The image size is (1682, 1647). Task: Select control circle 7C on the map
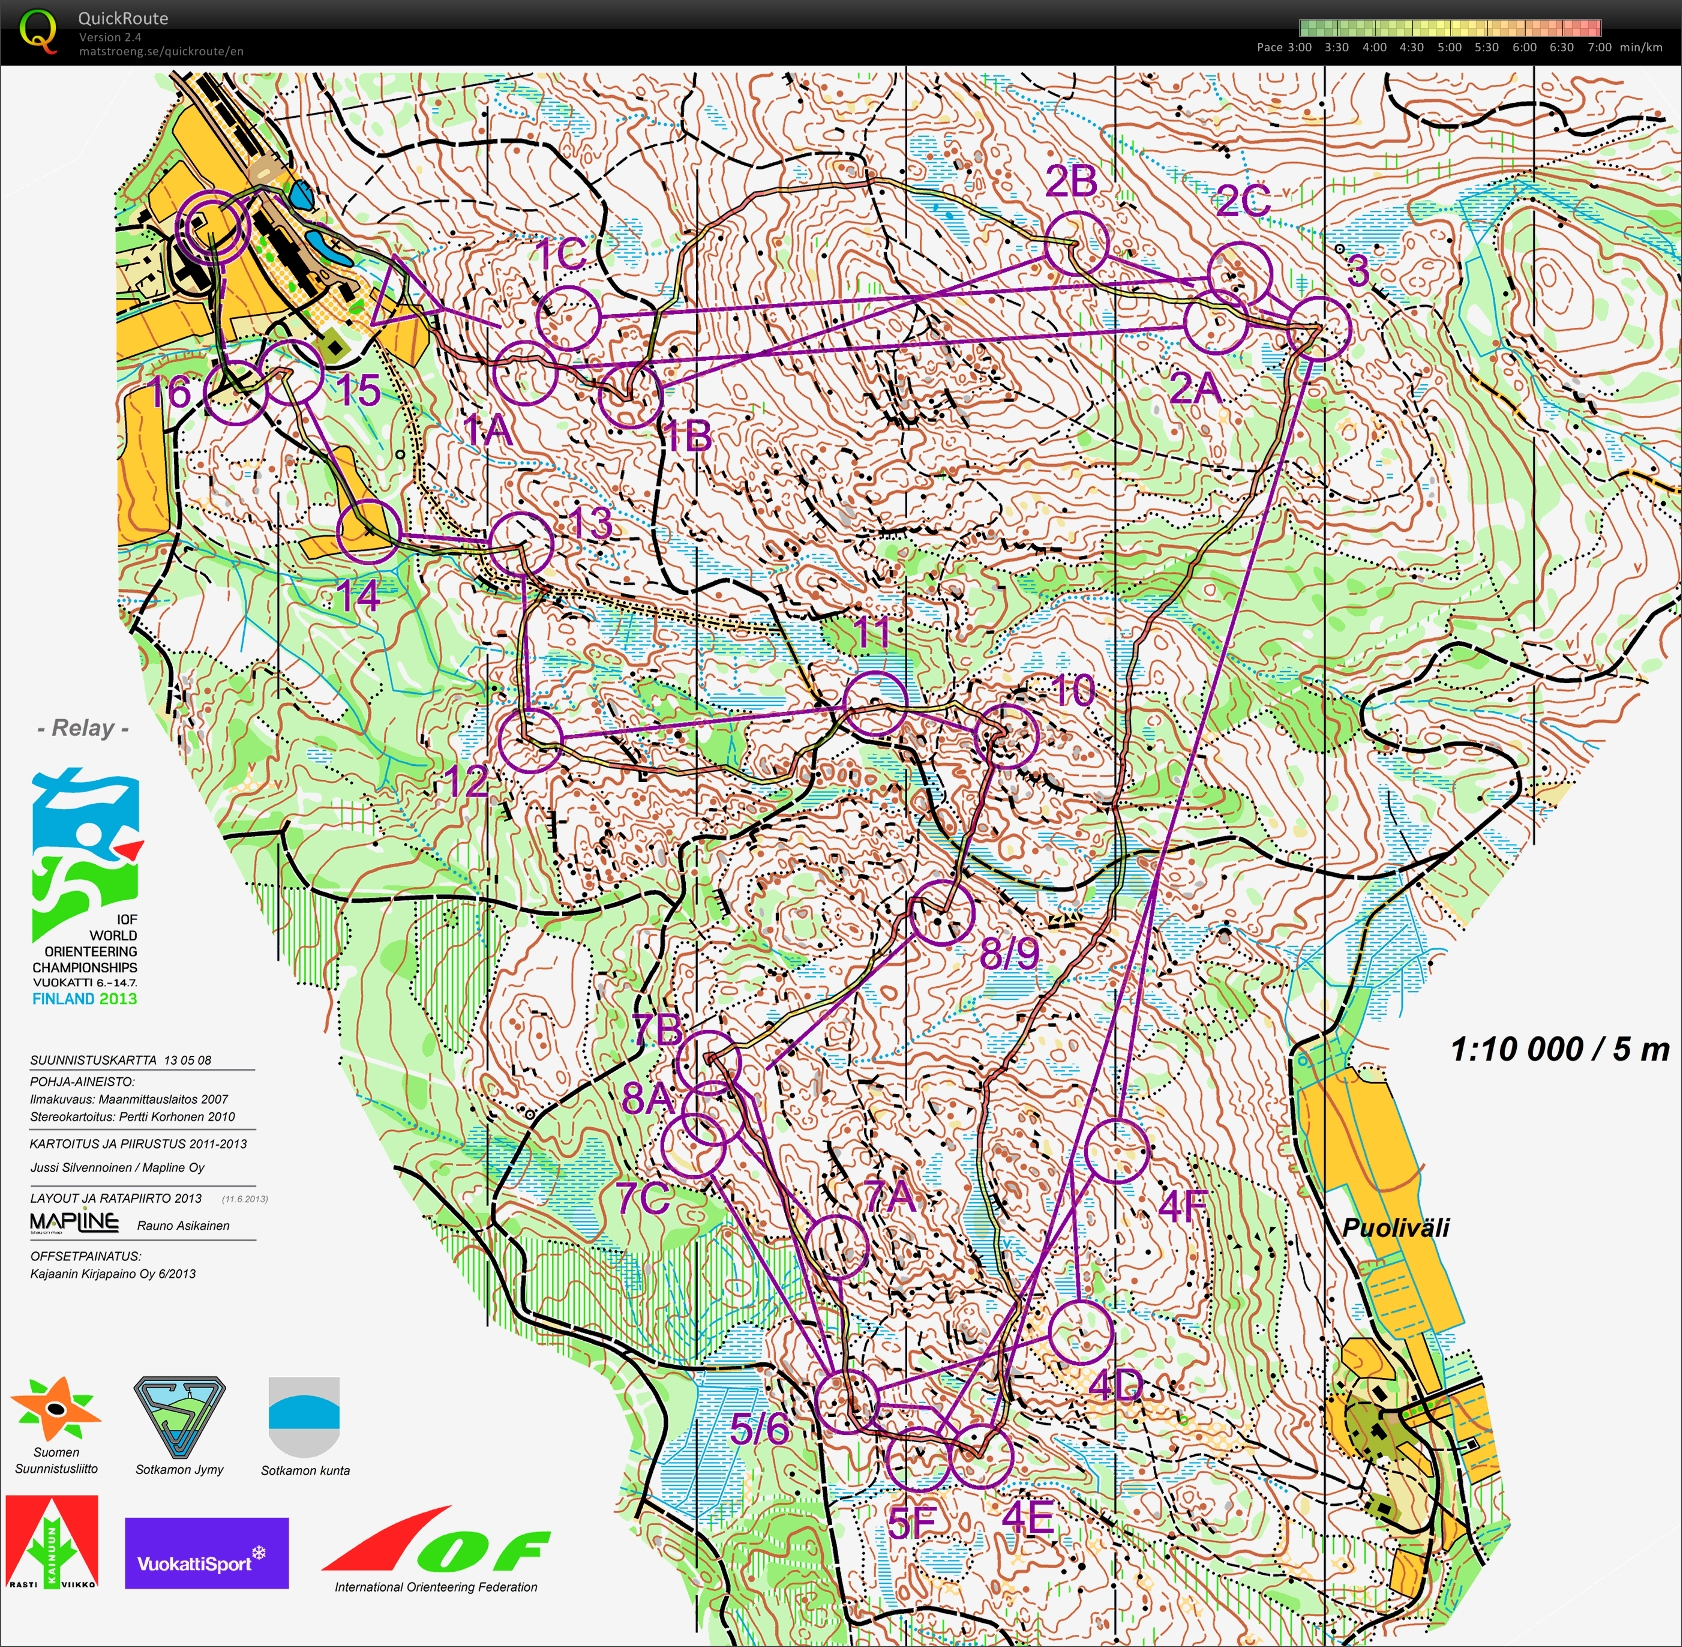click(x=693, y=1144)
